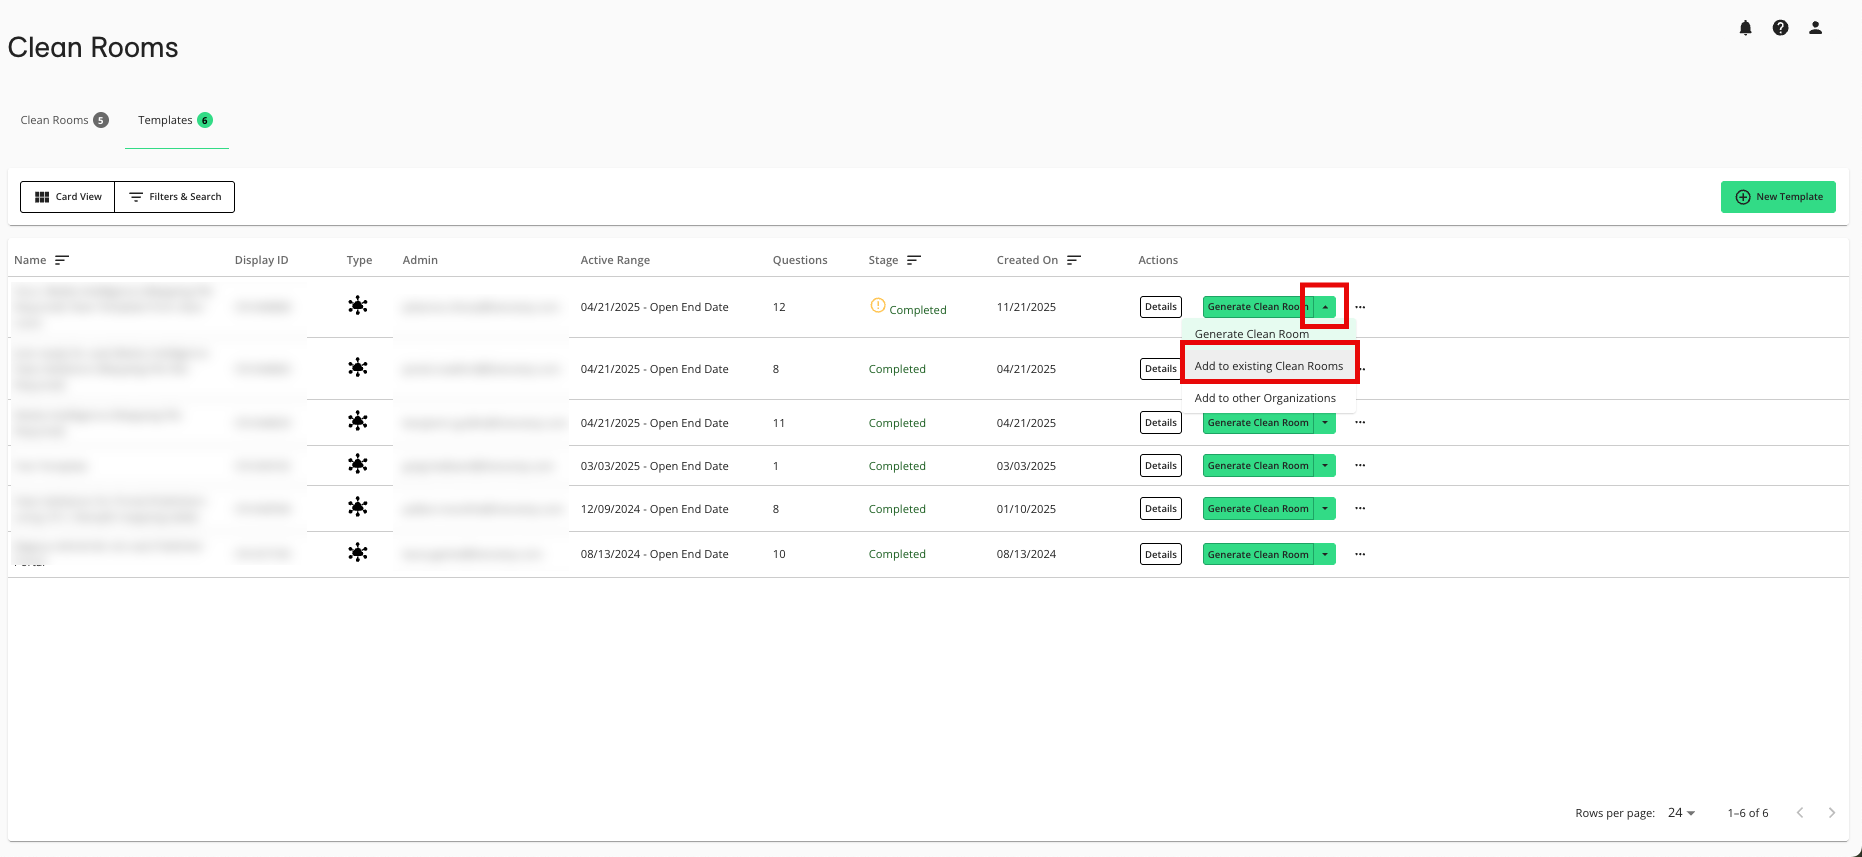Image resolution: width=1862 pixels, height=857 pixels.
Task: Click the Actions column header
Action: tap(1158, 260)
